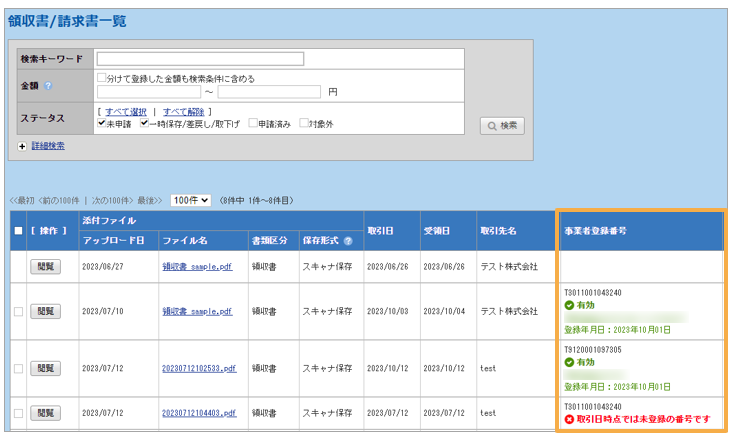Click green 有効 check icon for T9120001097305
This screenshot has width=732, height=436.
(x=569, y=362)
